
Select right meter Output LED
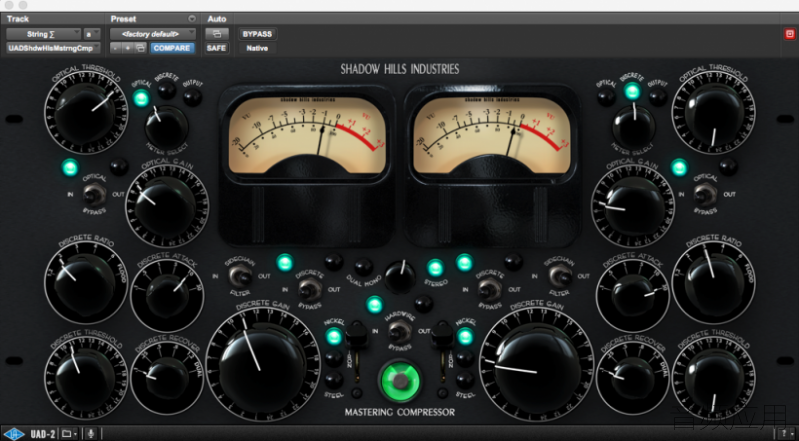coord(658,97)
